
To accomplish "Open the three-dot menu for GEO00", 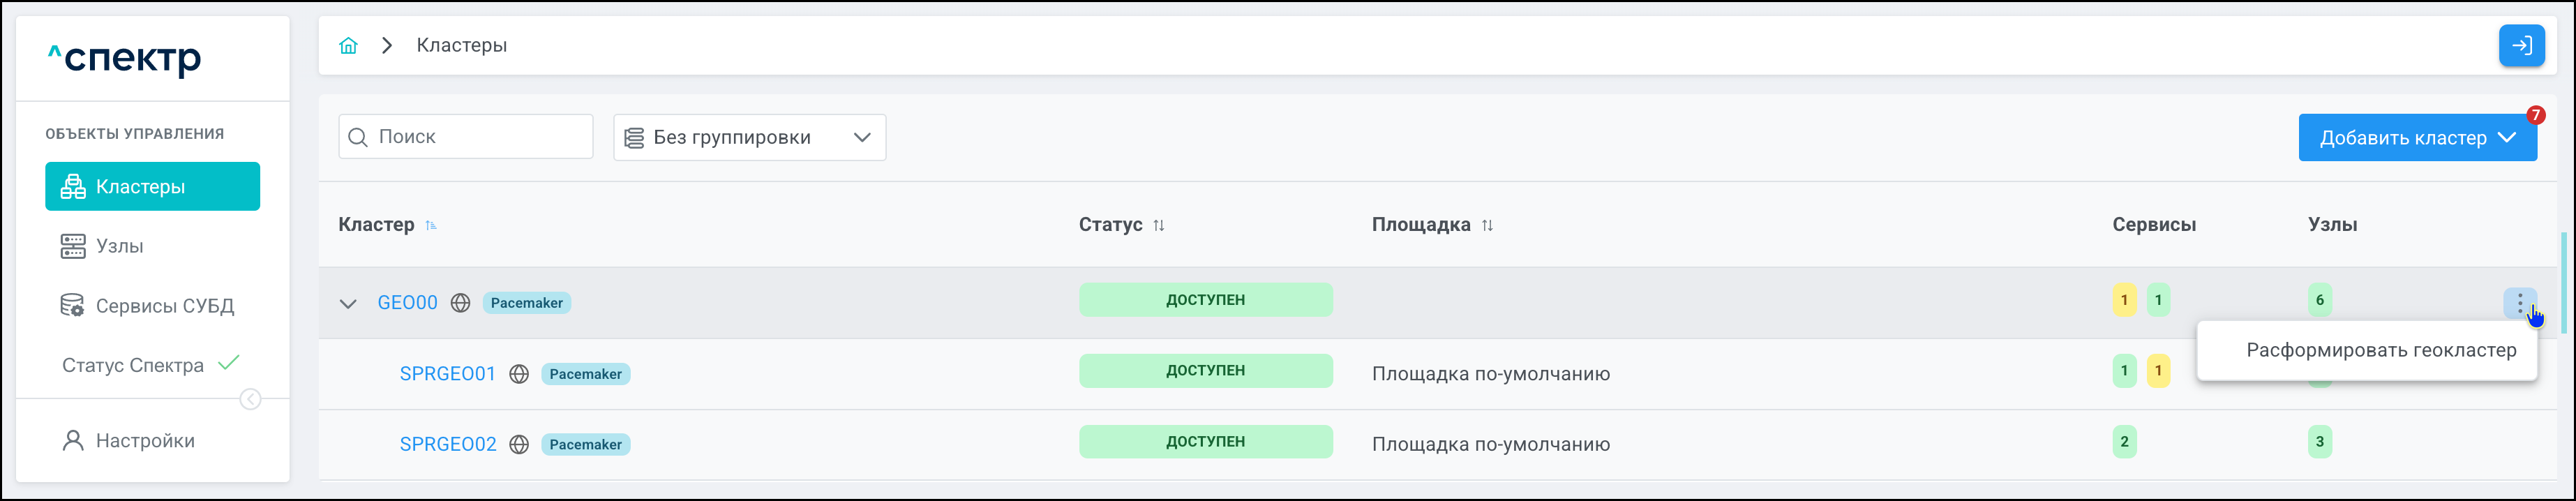I will 2519,302.
